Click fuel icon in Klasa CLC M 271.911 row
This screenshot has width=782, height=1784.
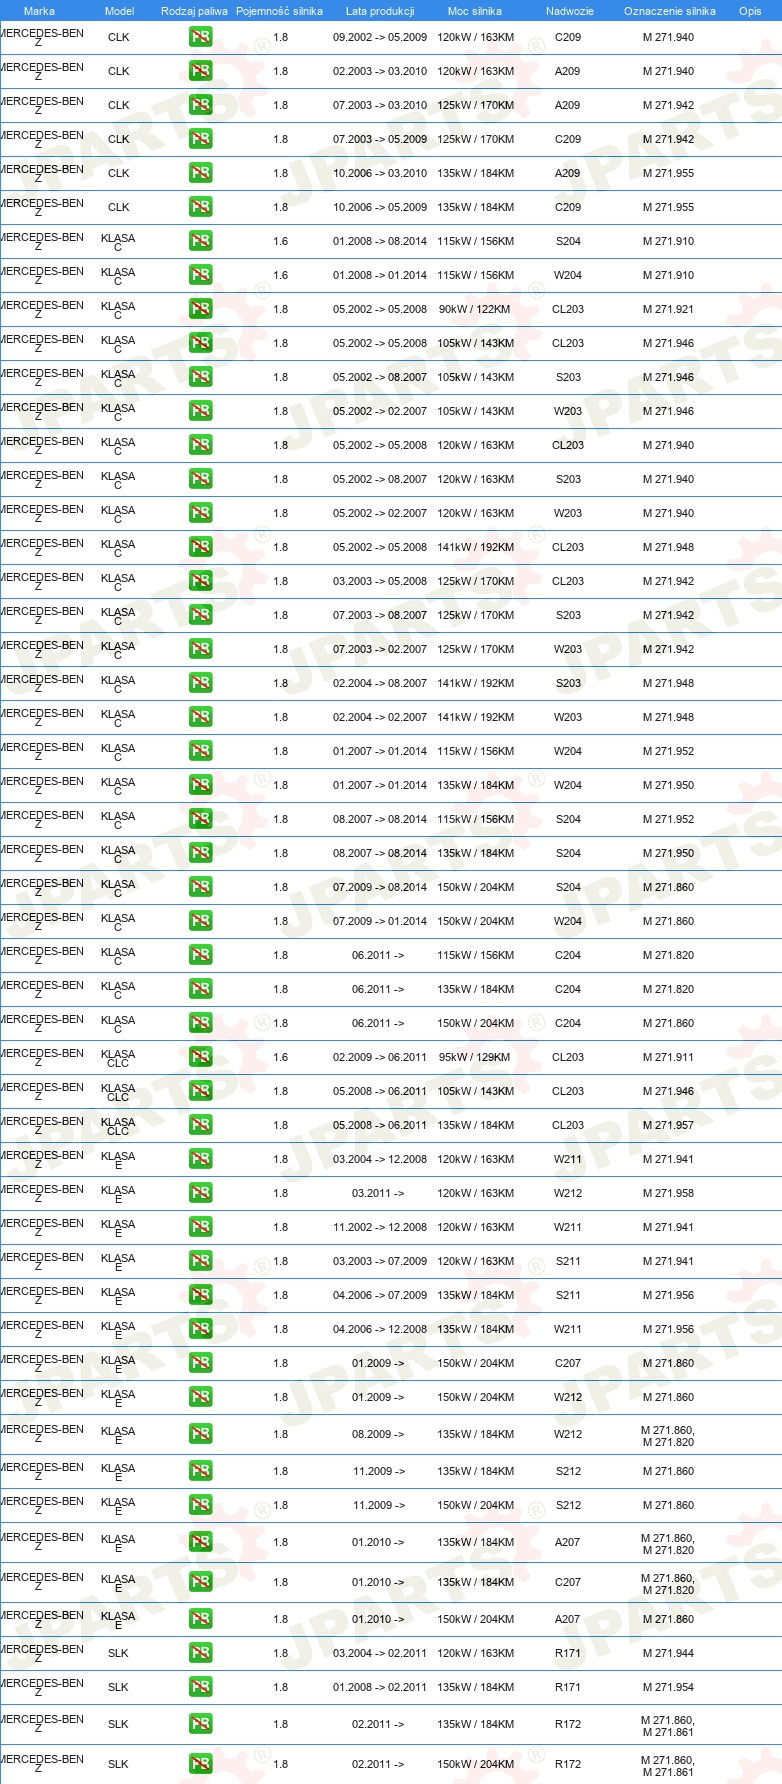tap(201, 1058)
